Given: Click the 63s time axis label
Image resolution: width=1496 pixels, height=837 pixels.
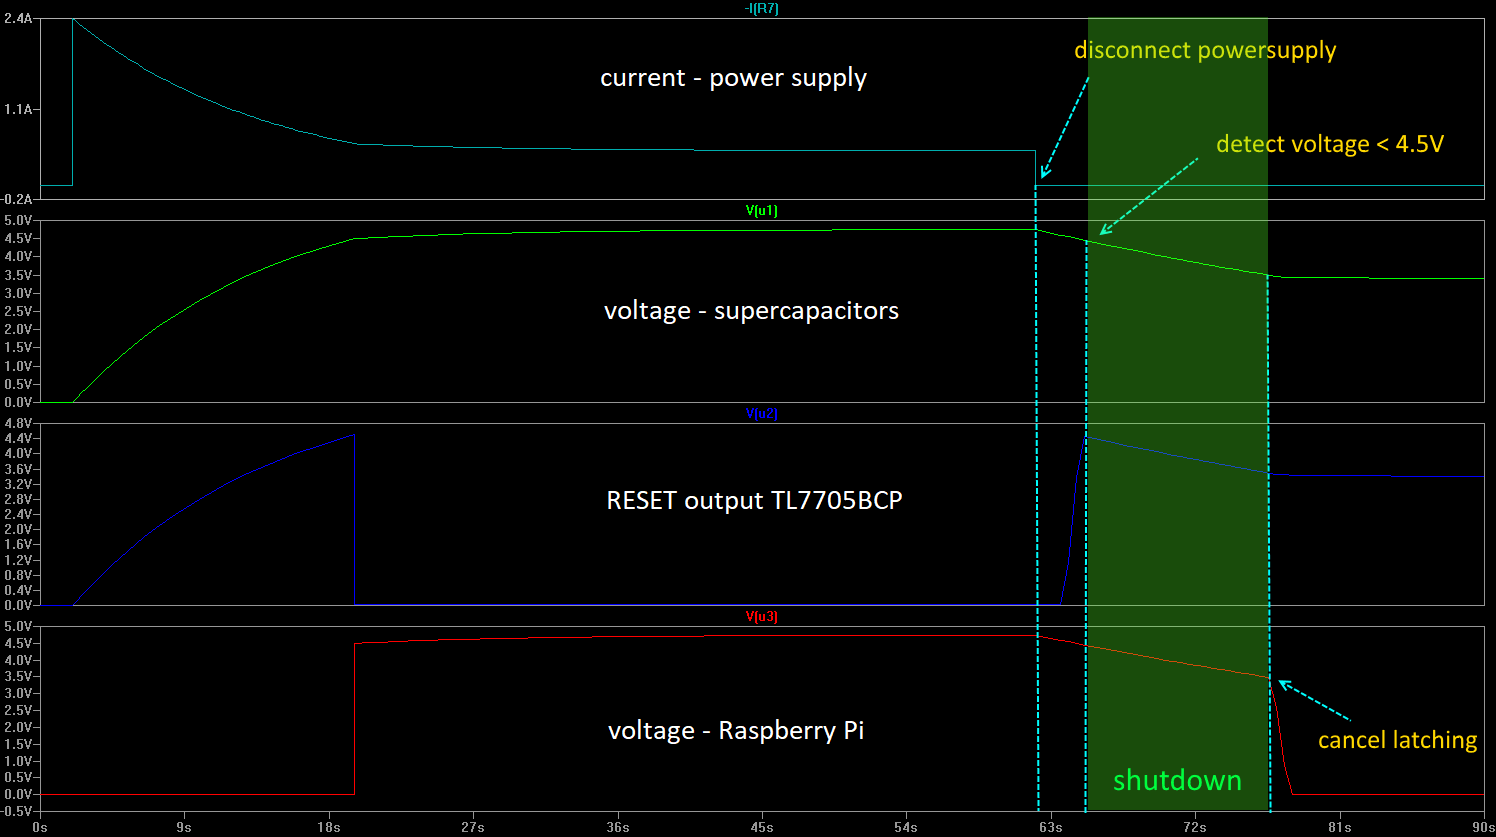Looking at the screenshot, I should click(x=1051, y=827).
